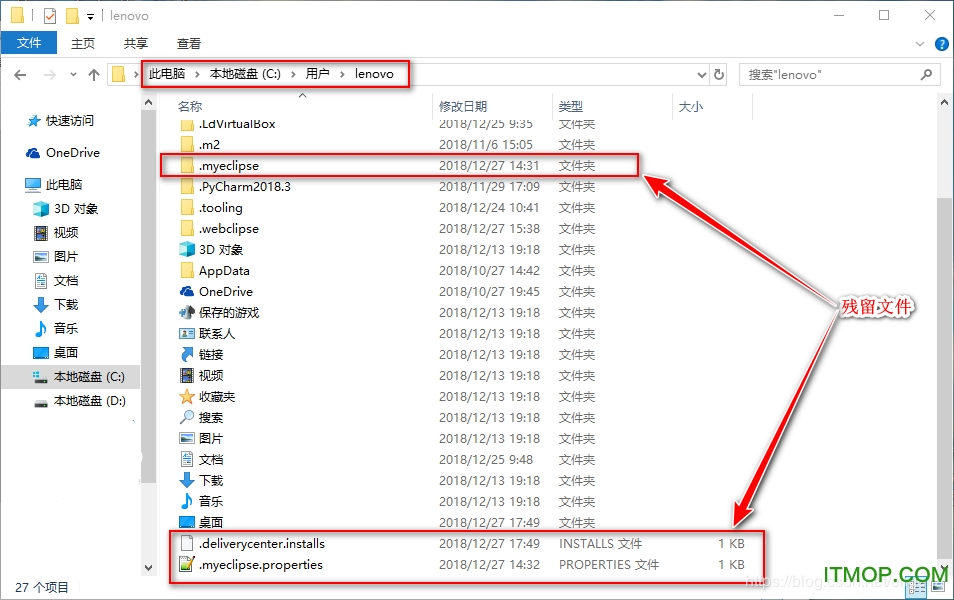Click 本地磁盘 (C:) in the address breadcrumb
Image resolution: width=954 pixels, height=600 pixels.
click(245, 74)
